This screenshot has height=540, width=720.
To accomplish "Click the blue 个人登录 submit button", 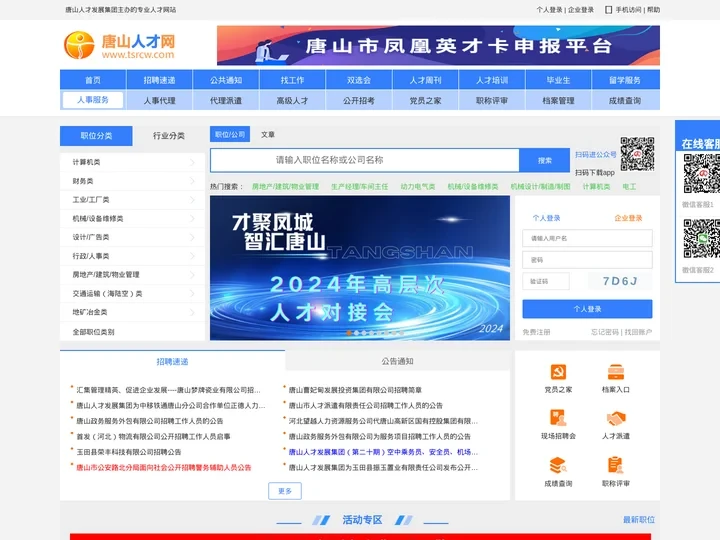I will click(x=587, y=309).
